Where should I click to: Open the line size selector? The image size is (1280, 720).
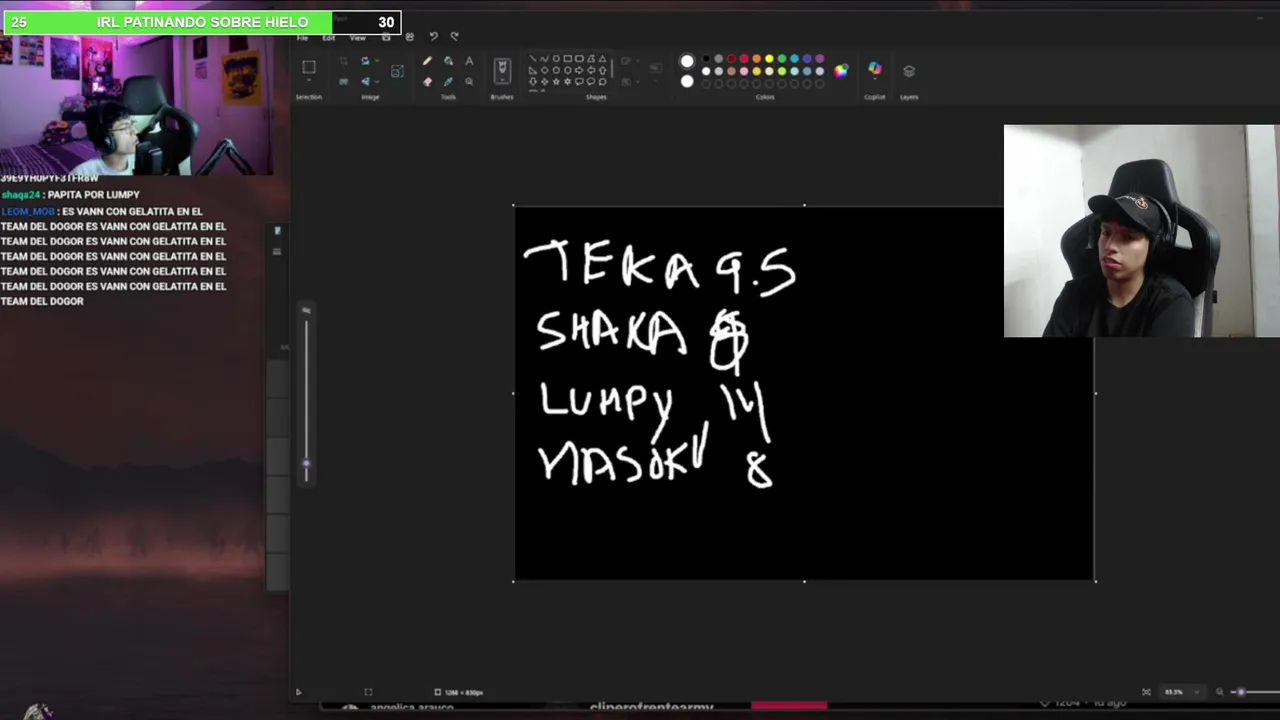coord(655,69)
